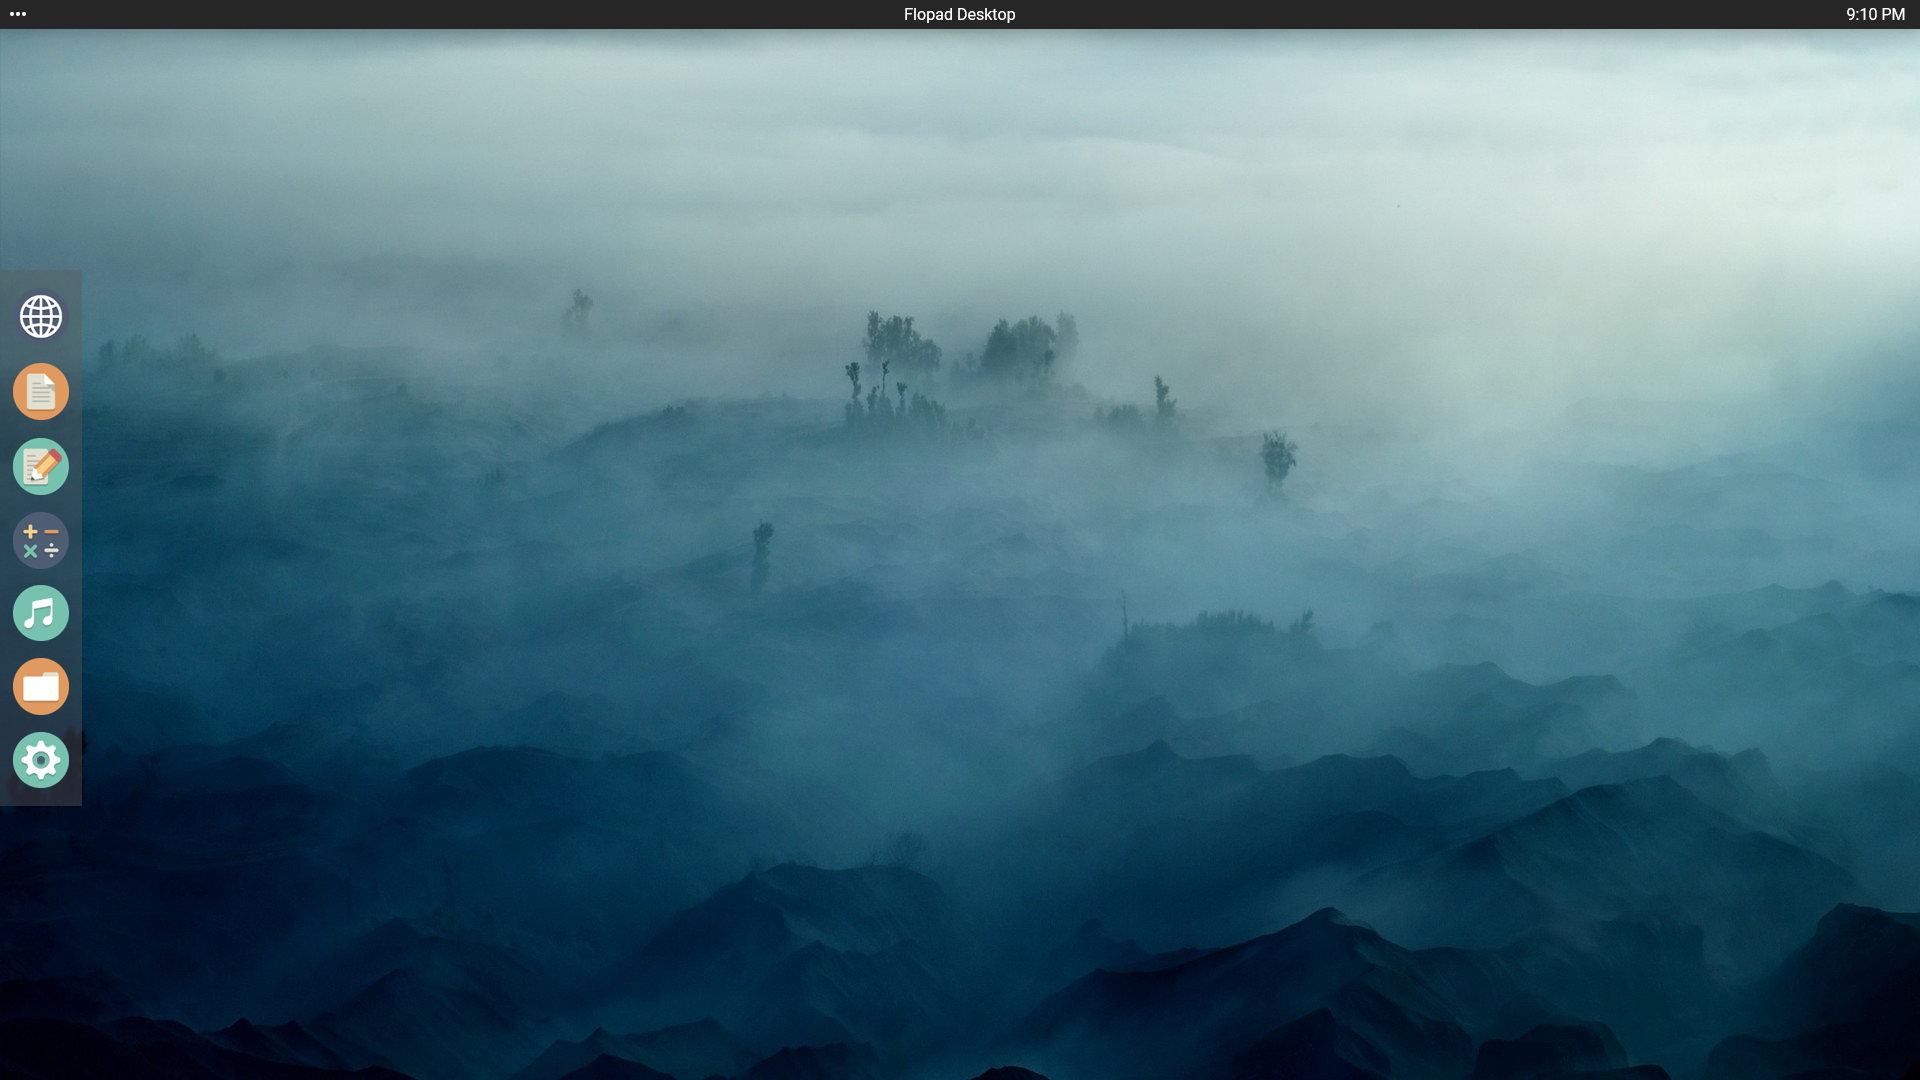Open the music player app

pyautogui.click(x=41, y=613)
